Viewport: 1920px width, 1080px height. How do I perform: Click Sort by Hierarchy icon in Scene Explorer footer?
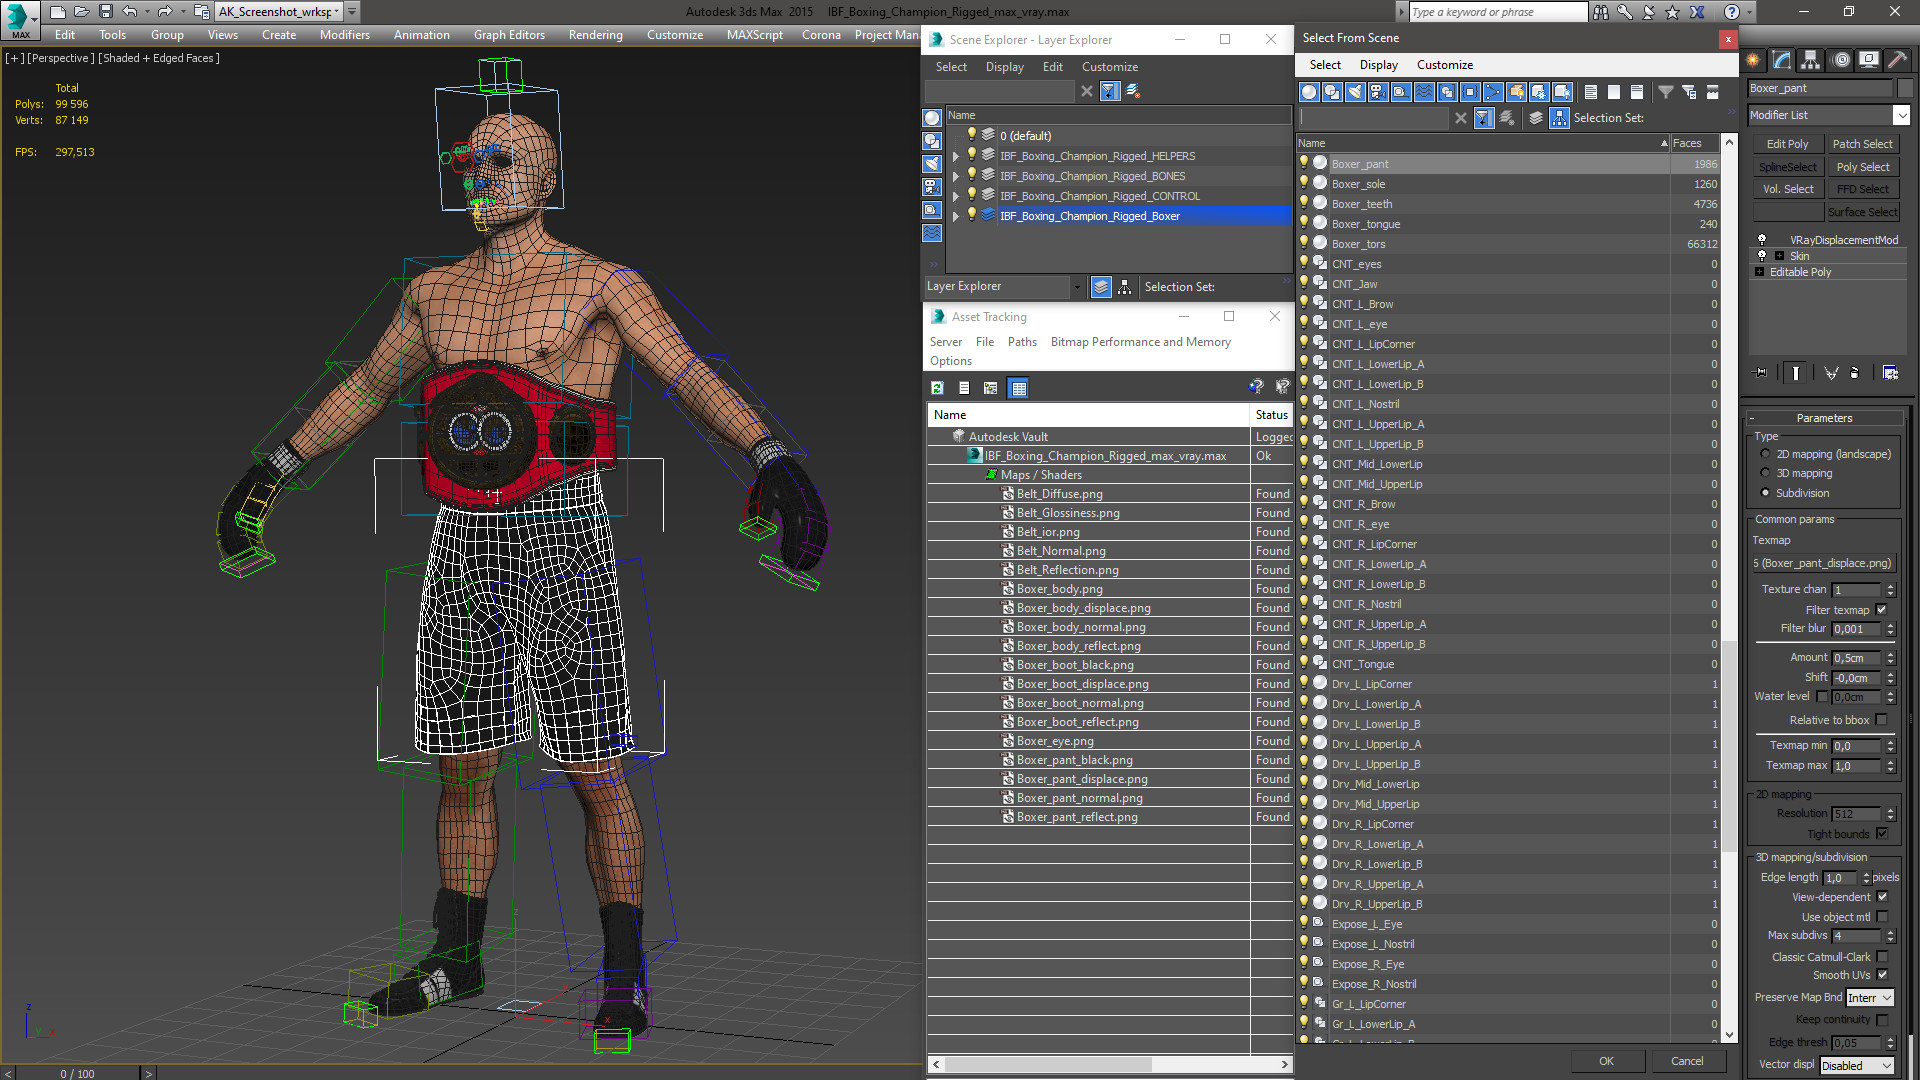pos(1125,287)
